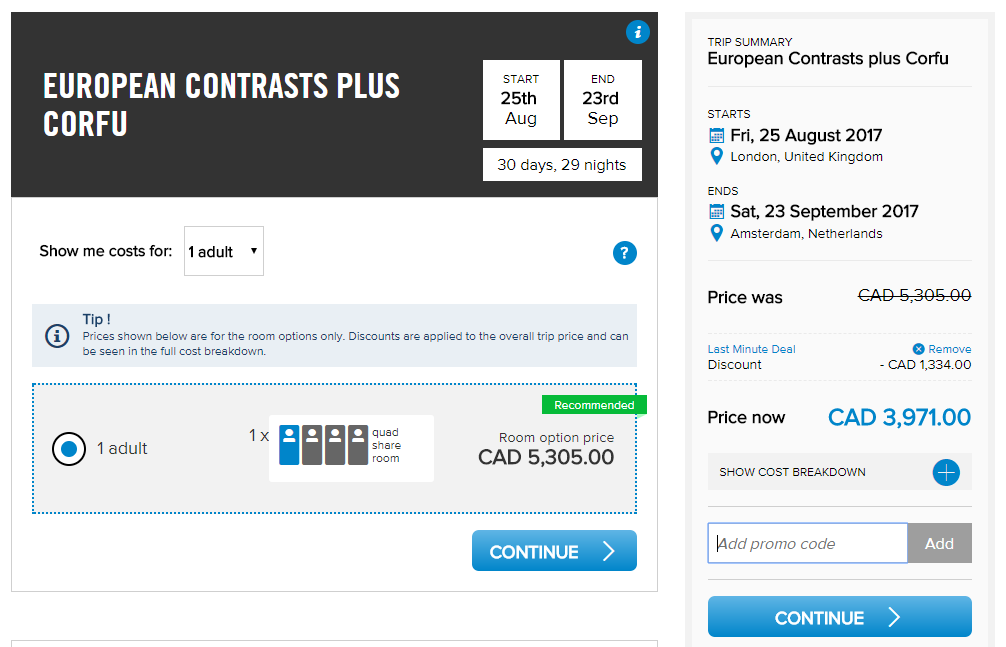The width and height of the screenshot is (1006, 647).
Task: Click the green Recommended badge
Action: [594, 405]
